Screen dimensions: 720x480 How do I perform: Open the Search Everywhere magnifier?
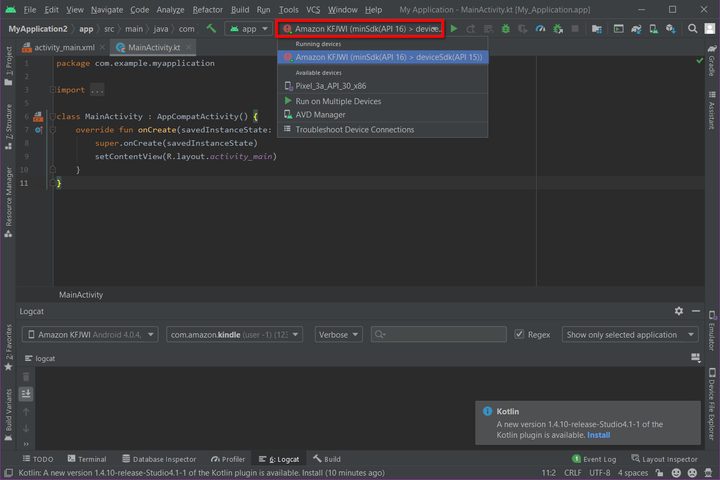692,28
